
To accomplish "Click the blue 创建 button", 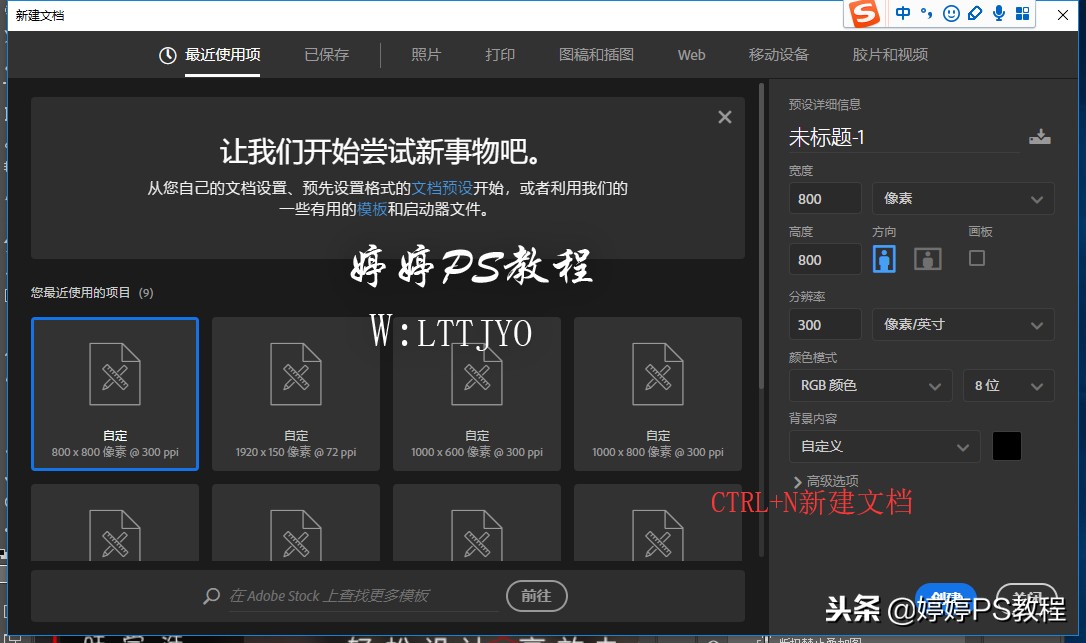I will 946,597.
